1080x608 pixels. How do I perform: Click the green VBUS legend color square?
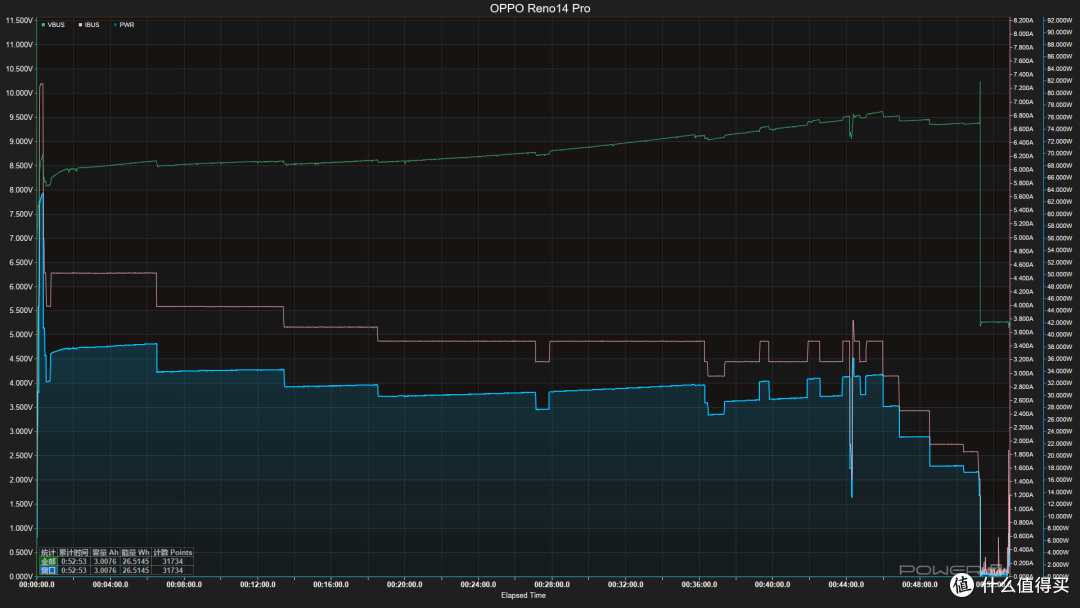(x=43, y=25)
